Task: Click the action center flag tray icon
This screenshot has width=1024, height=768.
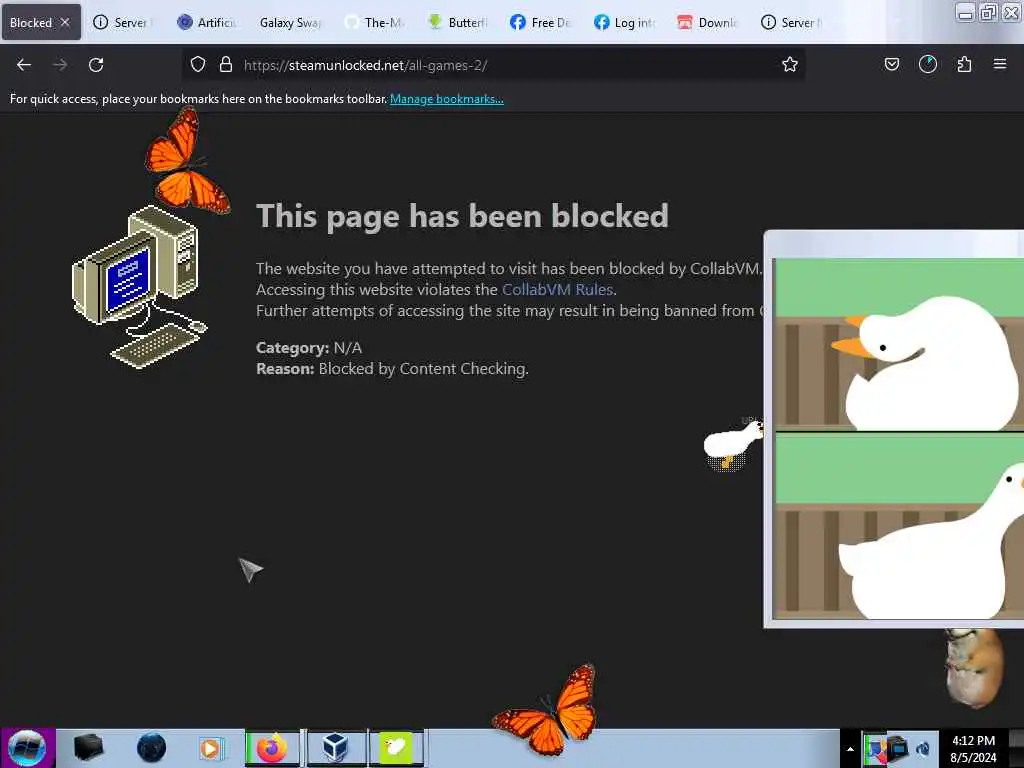Action: tap(875, 749)
